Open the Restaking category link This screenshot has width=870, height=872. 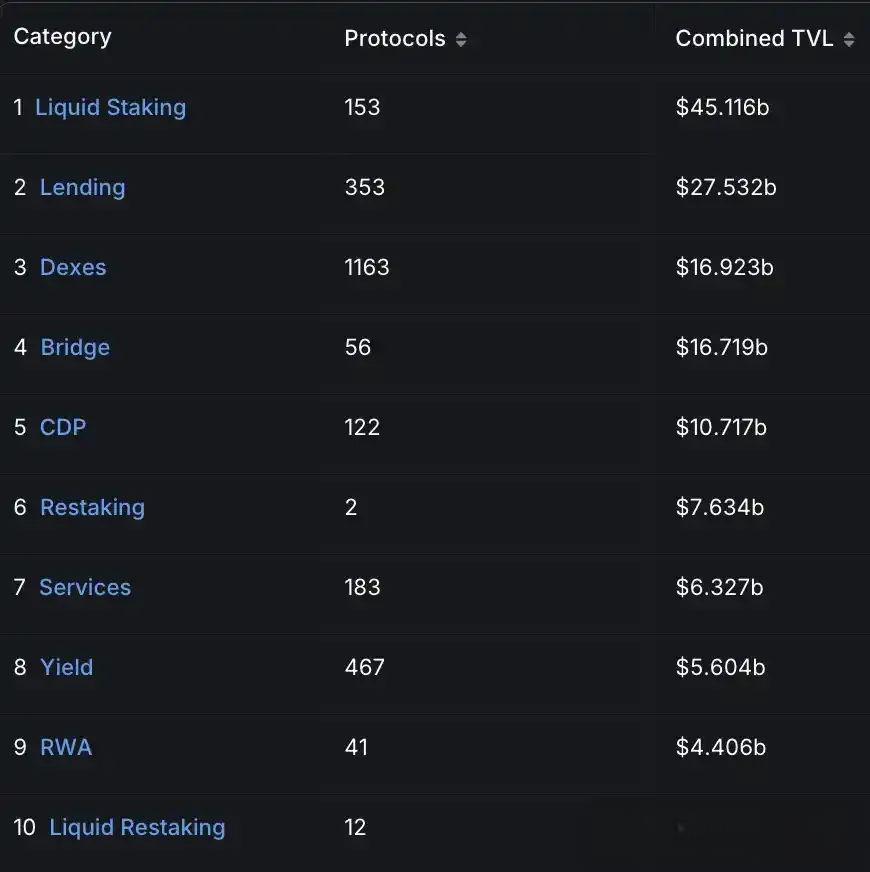tap(92, 507)
